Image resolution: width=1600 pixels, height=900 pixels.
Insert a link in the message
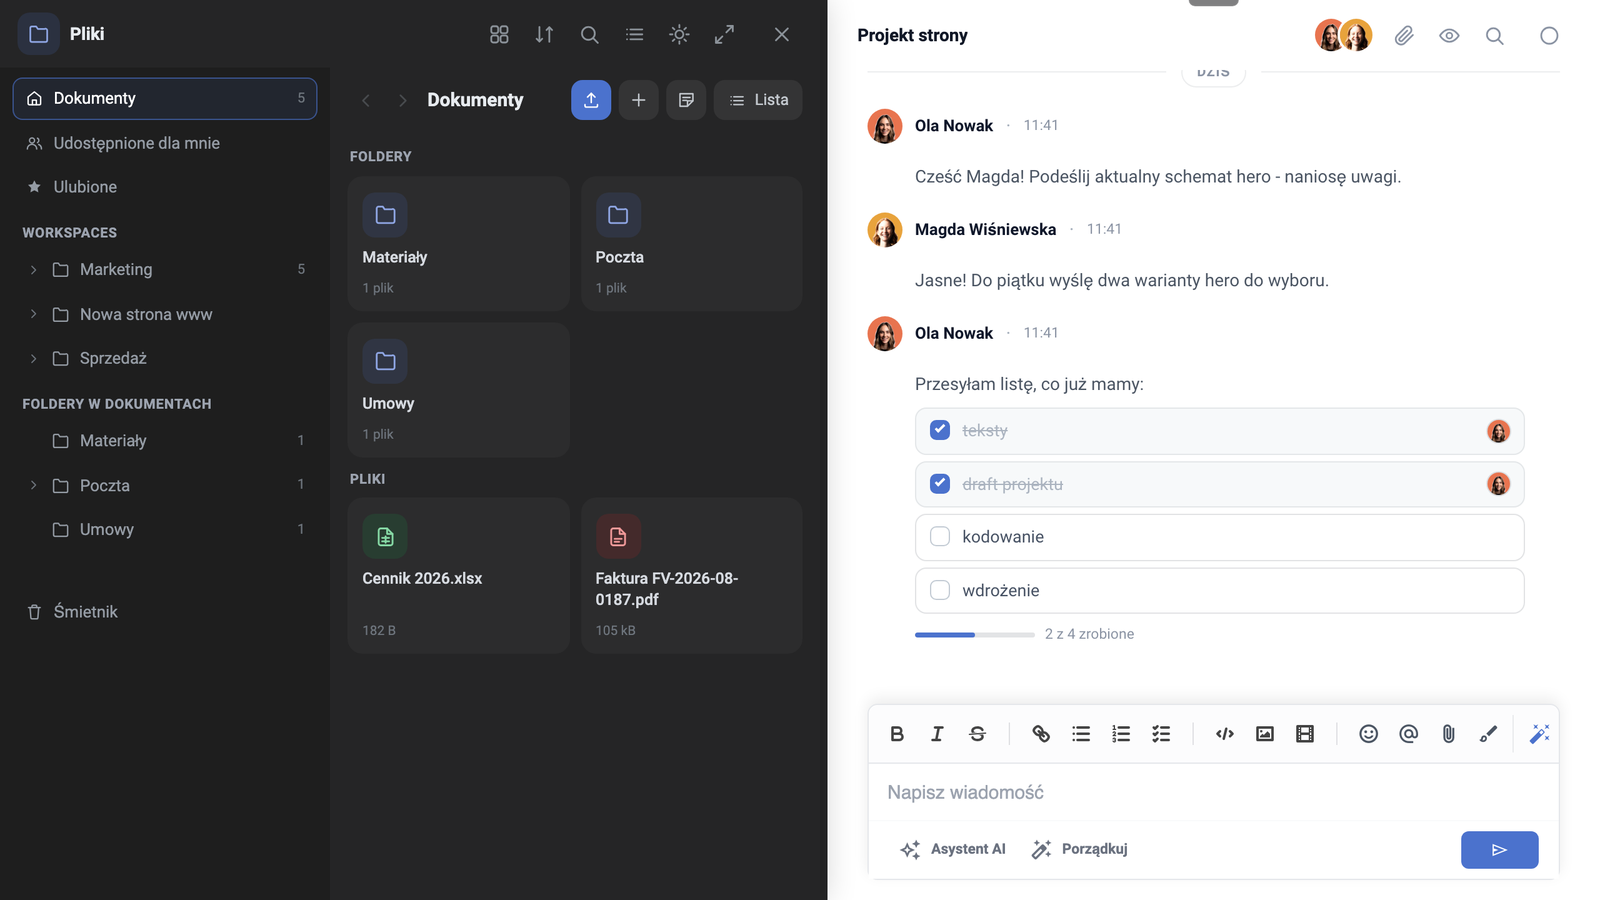pos(1041,734)
